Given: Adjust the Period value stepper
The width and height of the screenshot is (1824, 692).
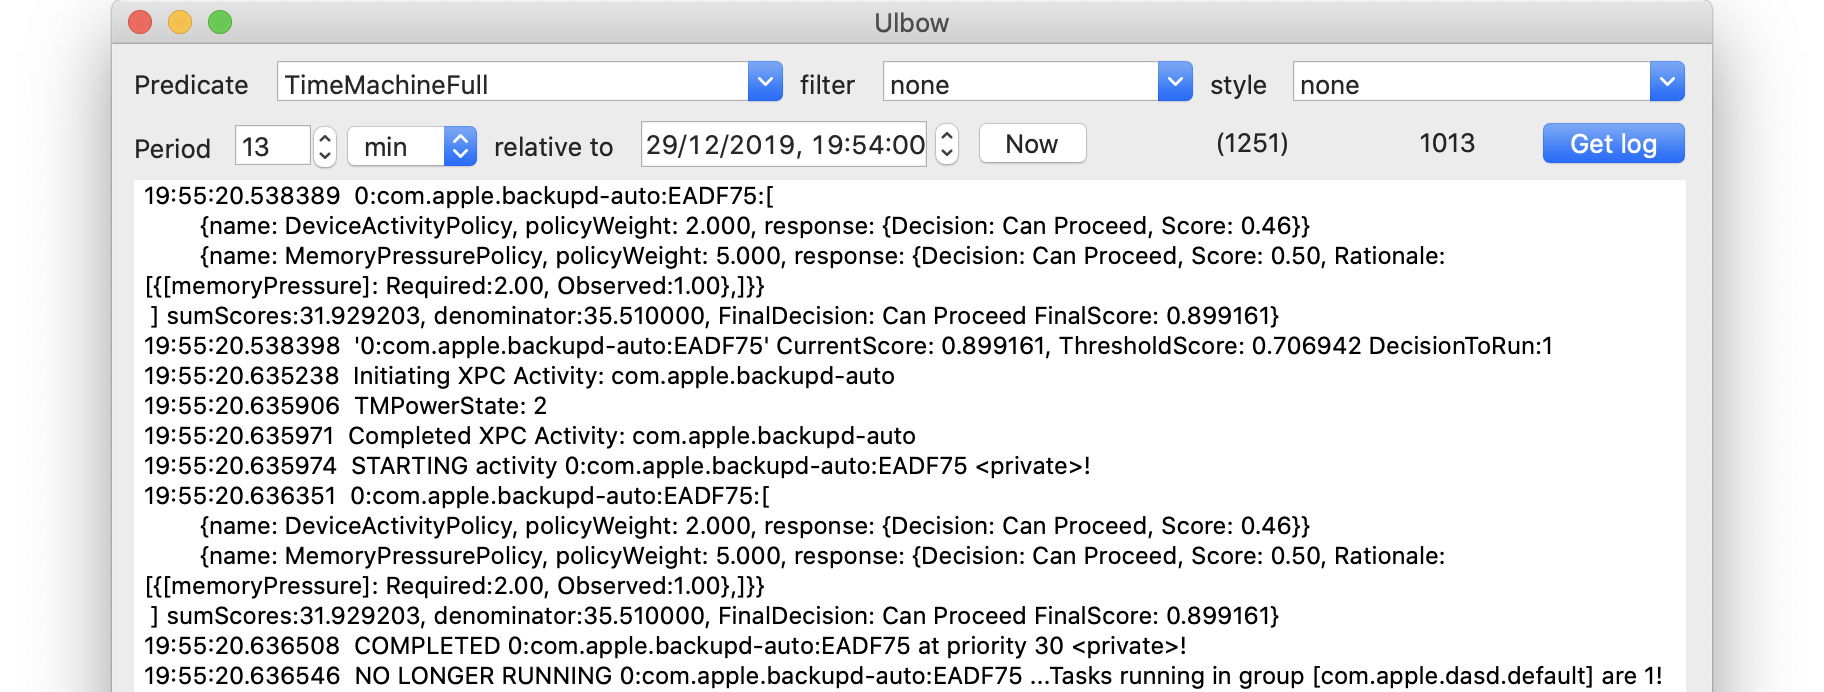Looking at the screenshot, I should (x=325, y=146).
